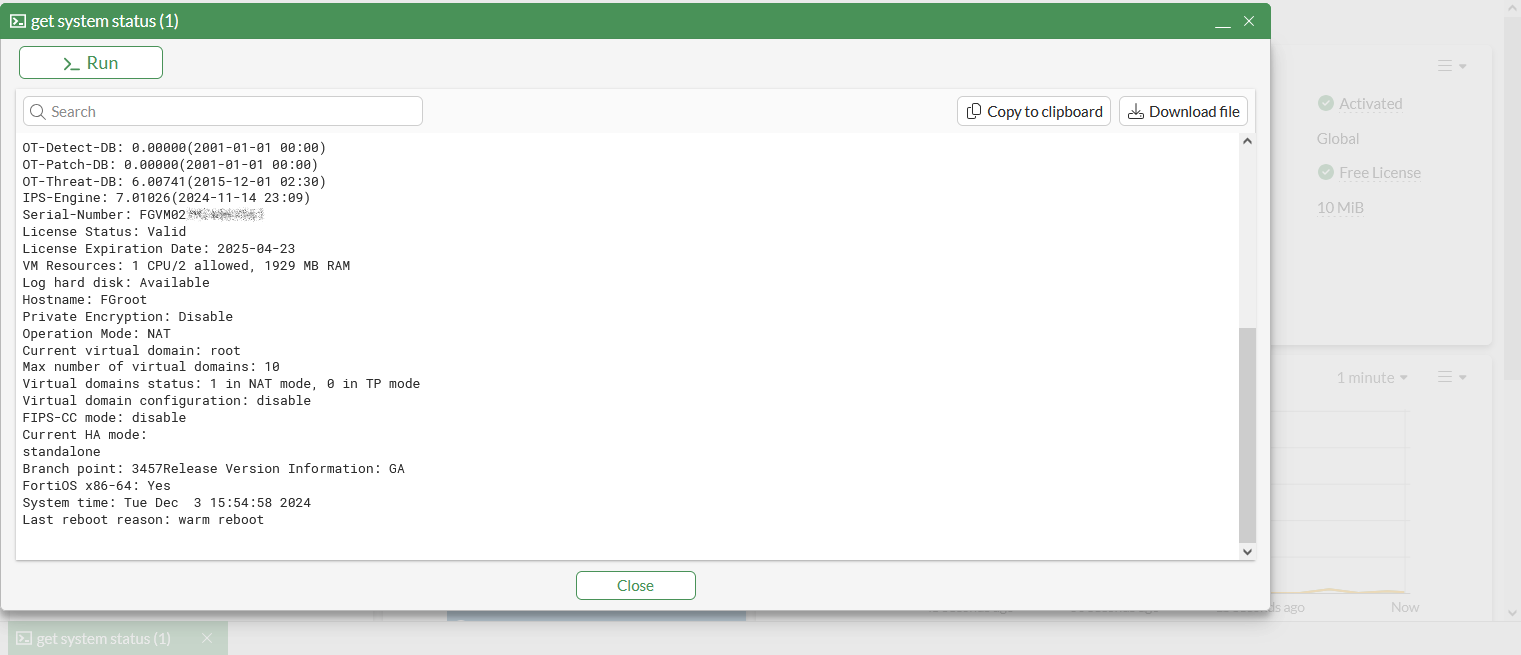Close the minimized get system status tab
This screenshot has height=655, width=1521.
tap(207, 638)
